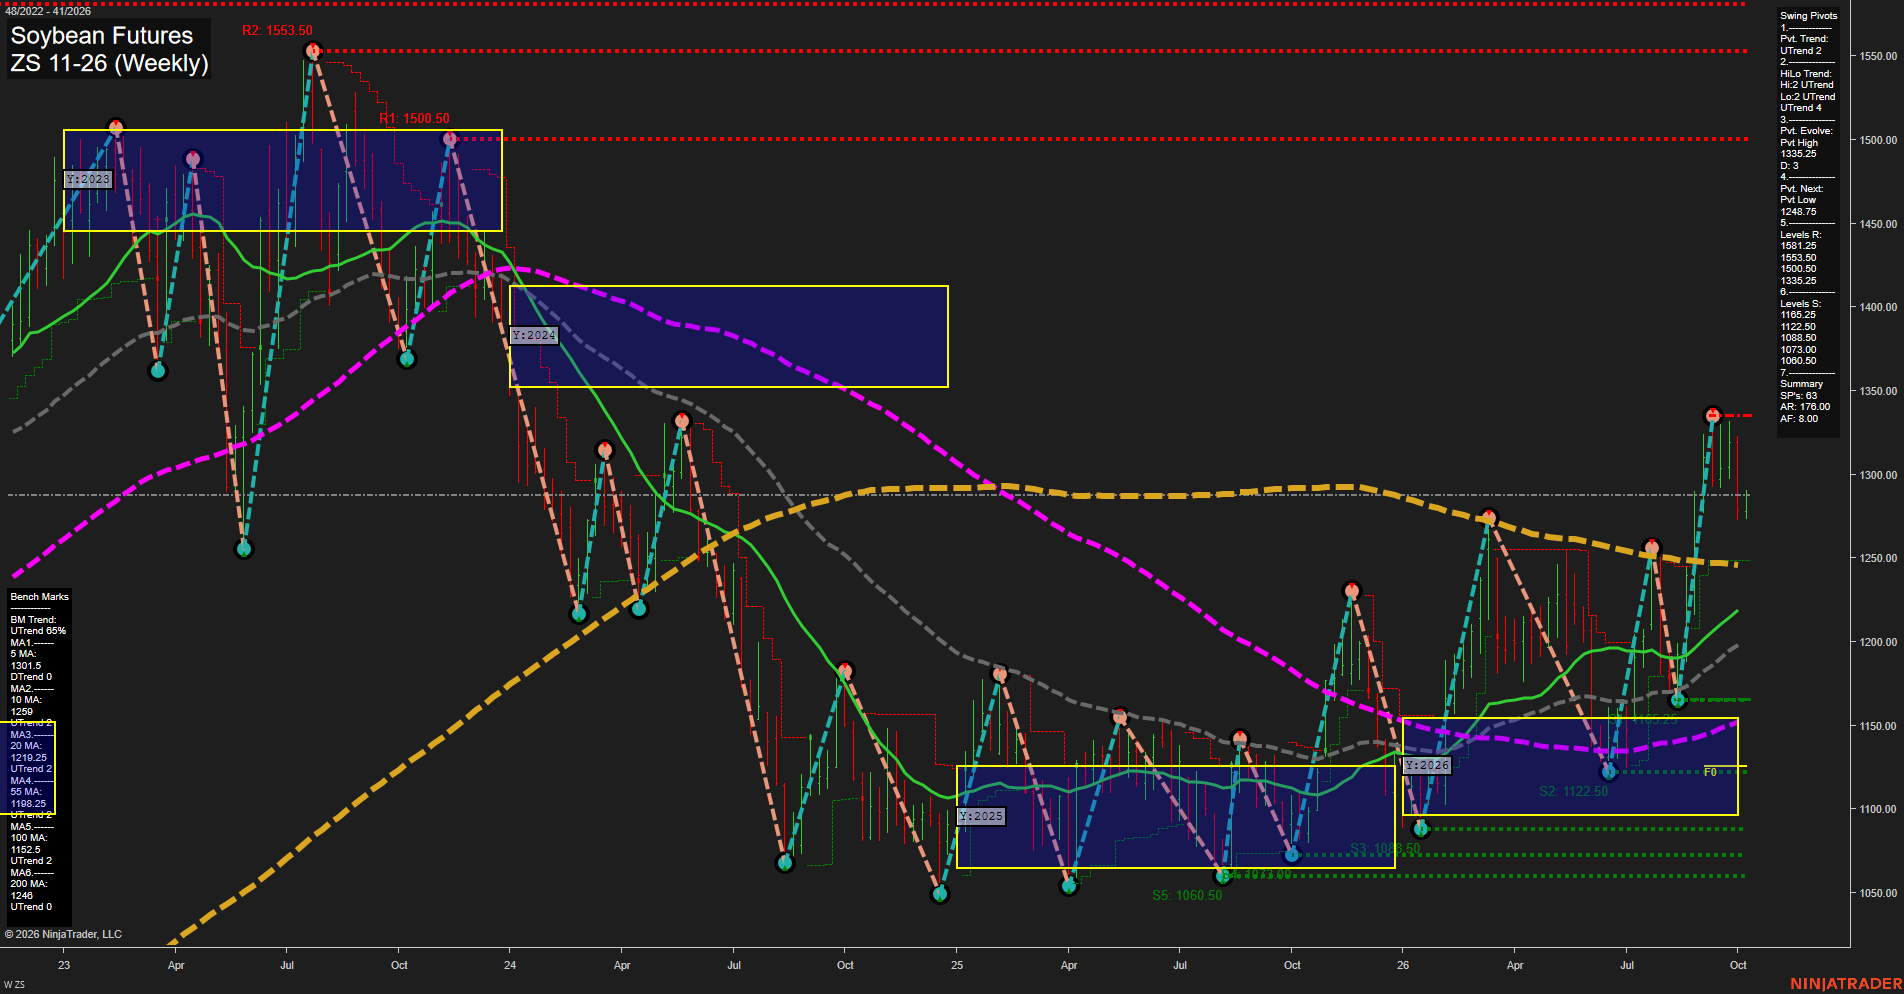
Task: Click the 1200.00 price axis label
Action: [1878, 642]
